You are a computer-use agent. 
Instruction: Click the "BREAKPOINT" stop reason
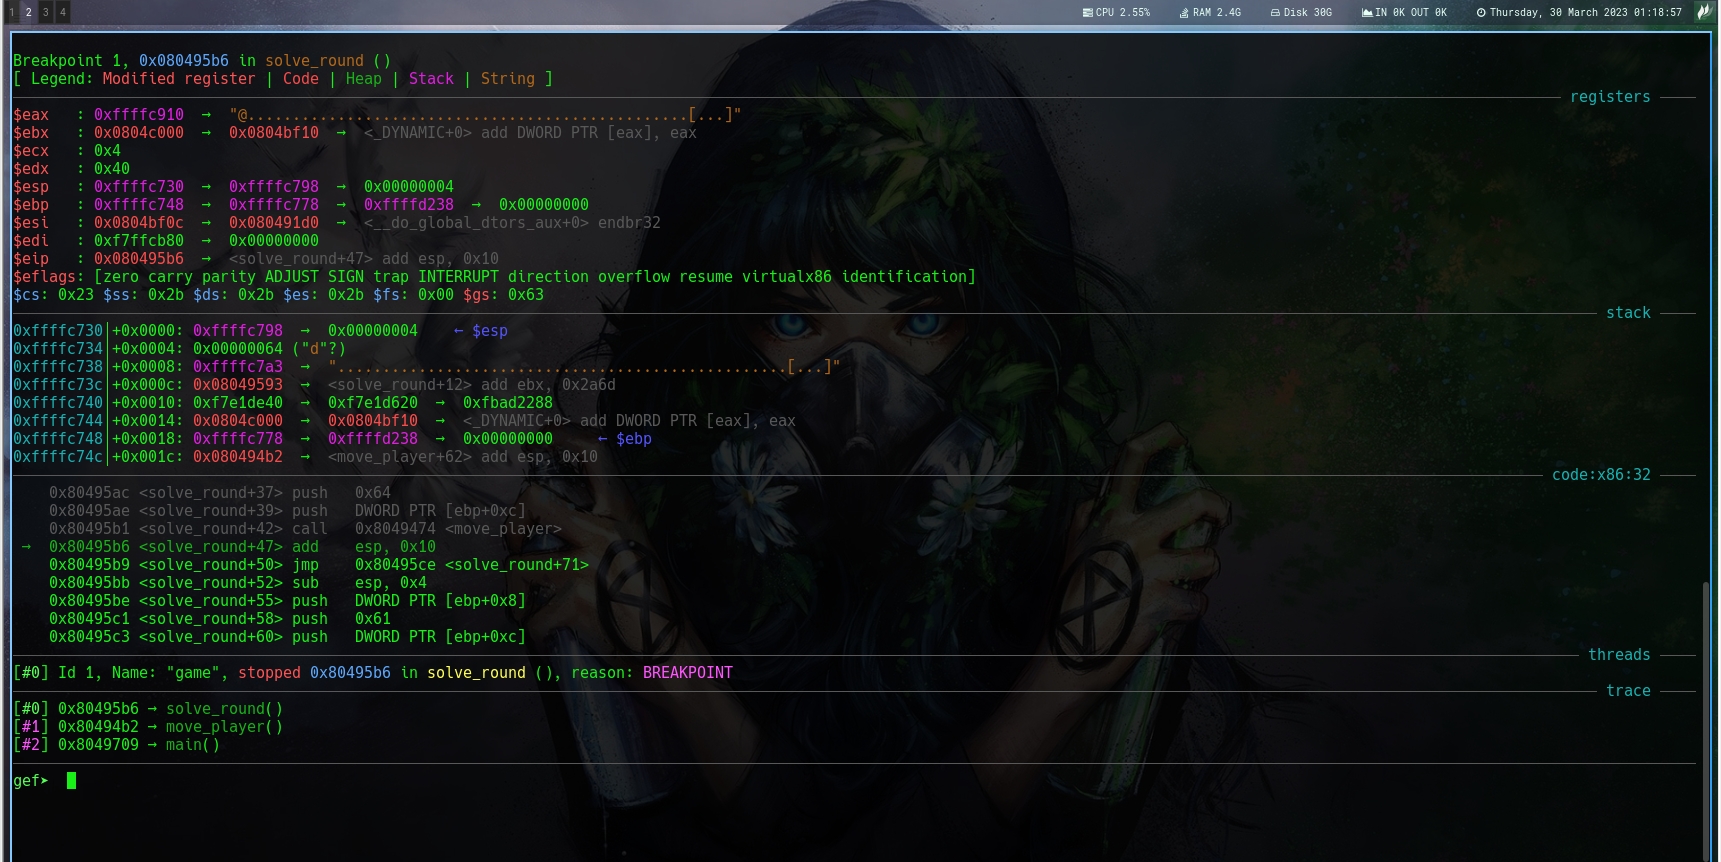point(688,672)
